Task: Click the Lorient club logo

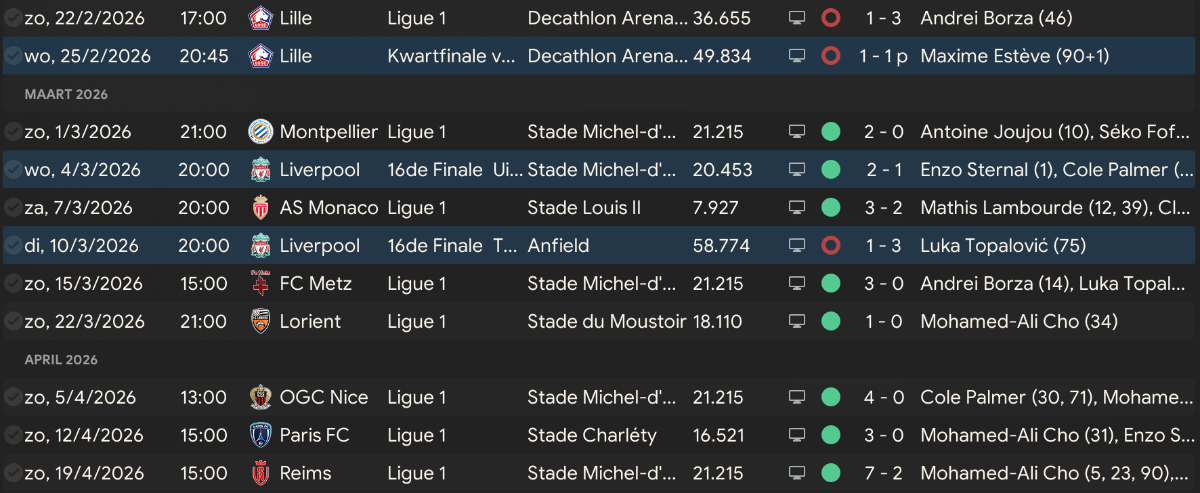Action: (x=260, y=322)
